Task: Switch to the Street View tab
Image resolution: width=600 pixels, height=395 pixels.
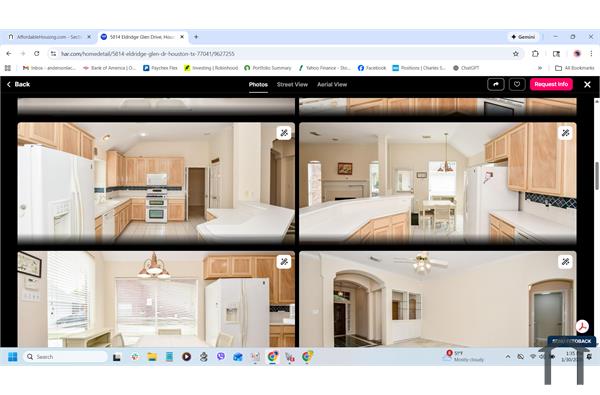Action: tap(292, 85)
